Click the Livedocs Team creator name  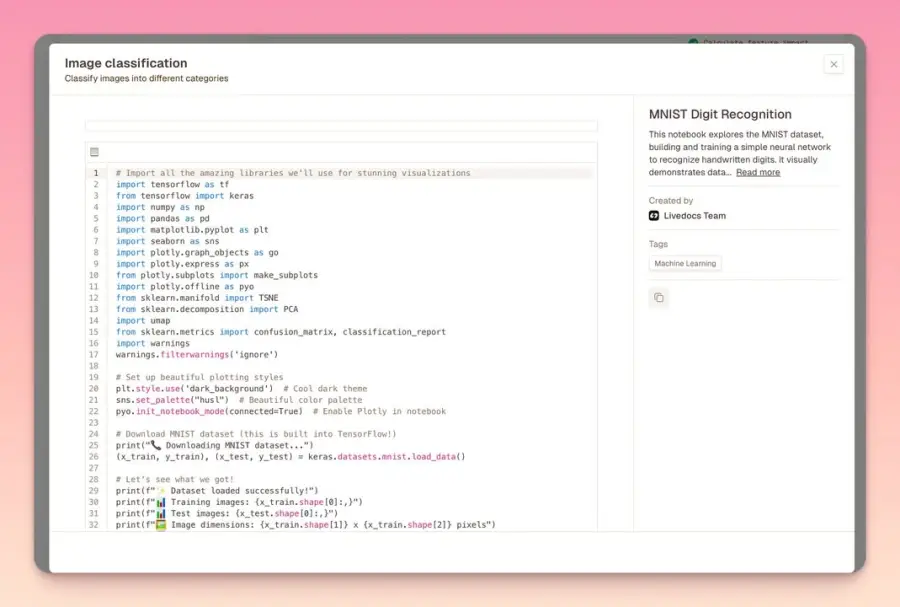695,216
